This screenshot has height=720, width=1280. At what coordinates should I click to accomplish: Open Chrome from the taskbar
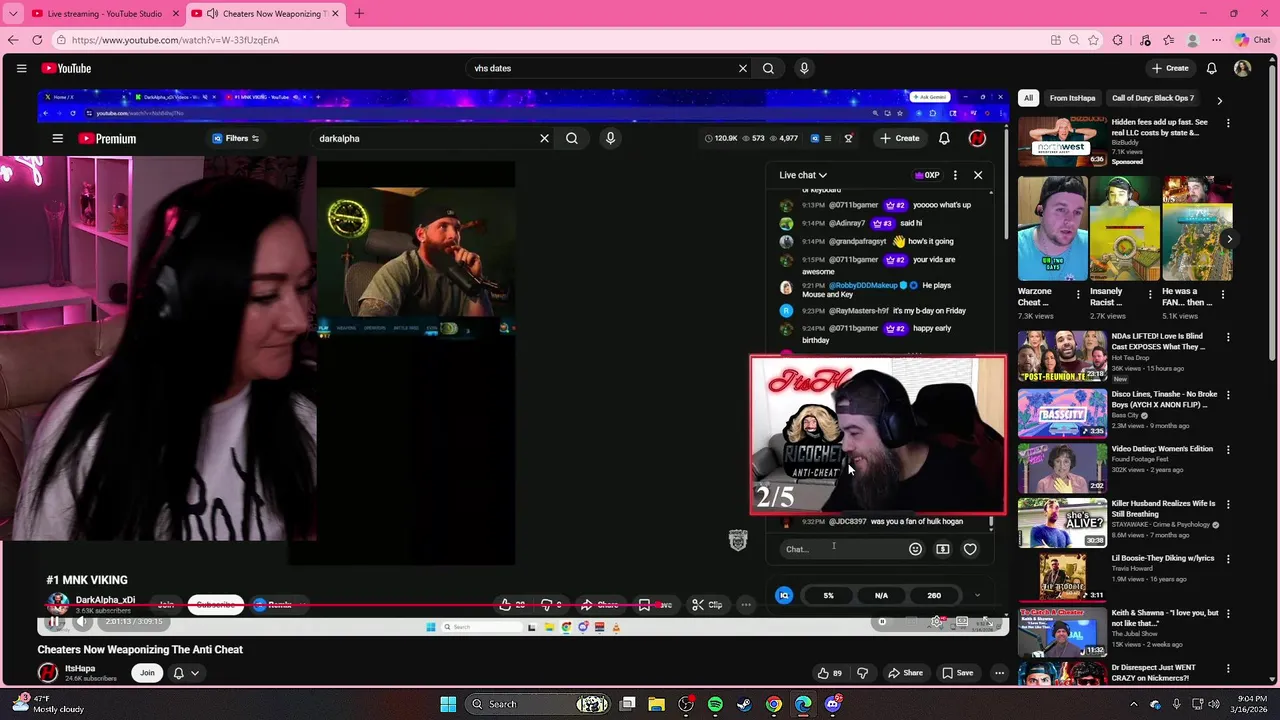pyautogui.click(x=774, y=704)
